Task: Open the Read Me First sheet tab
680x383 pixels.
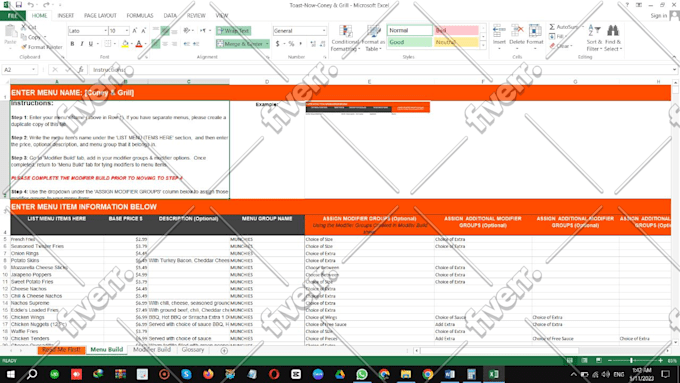Action: (x=61, y=350)
